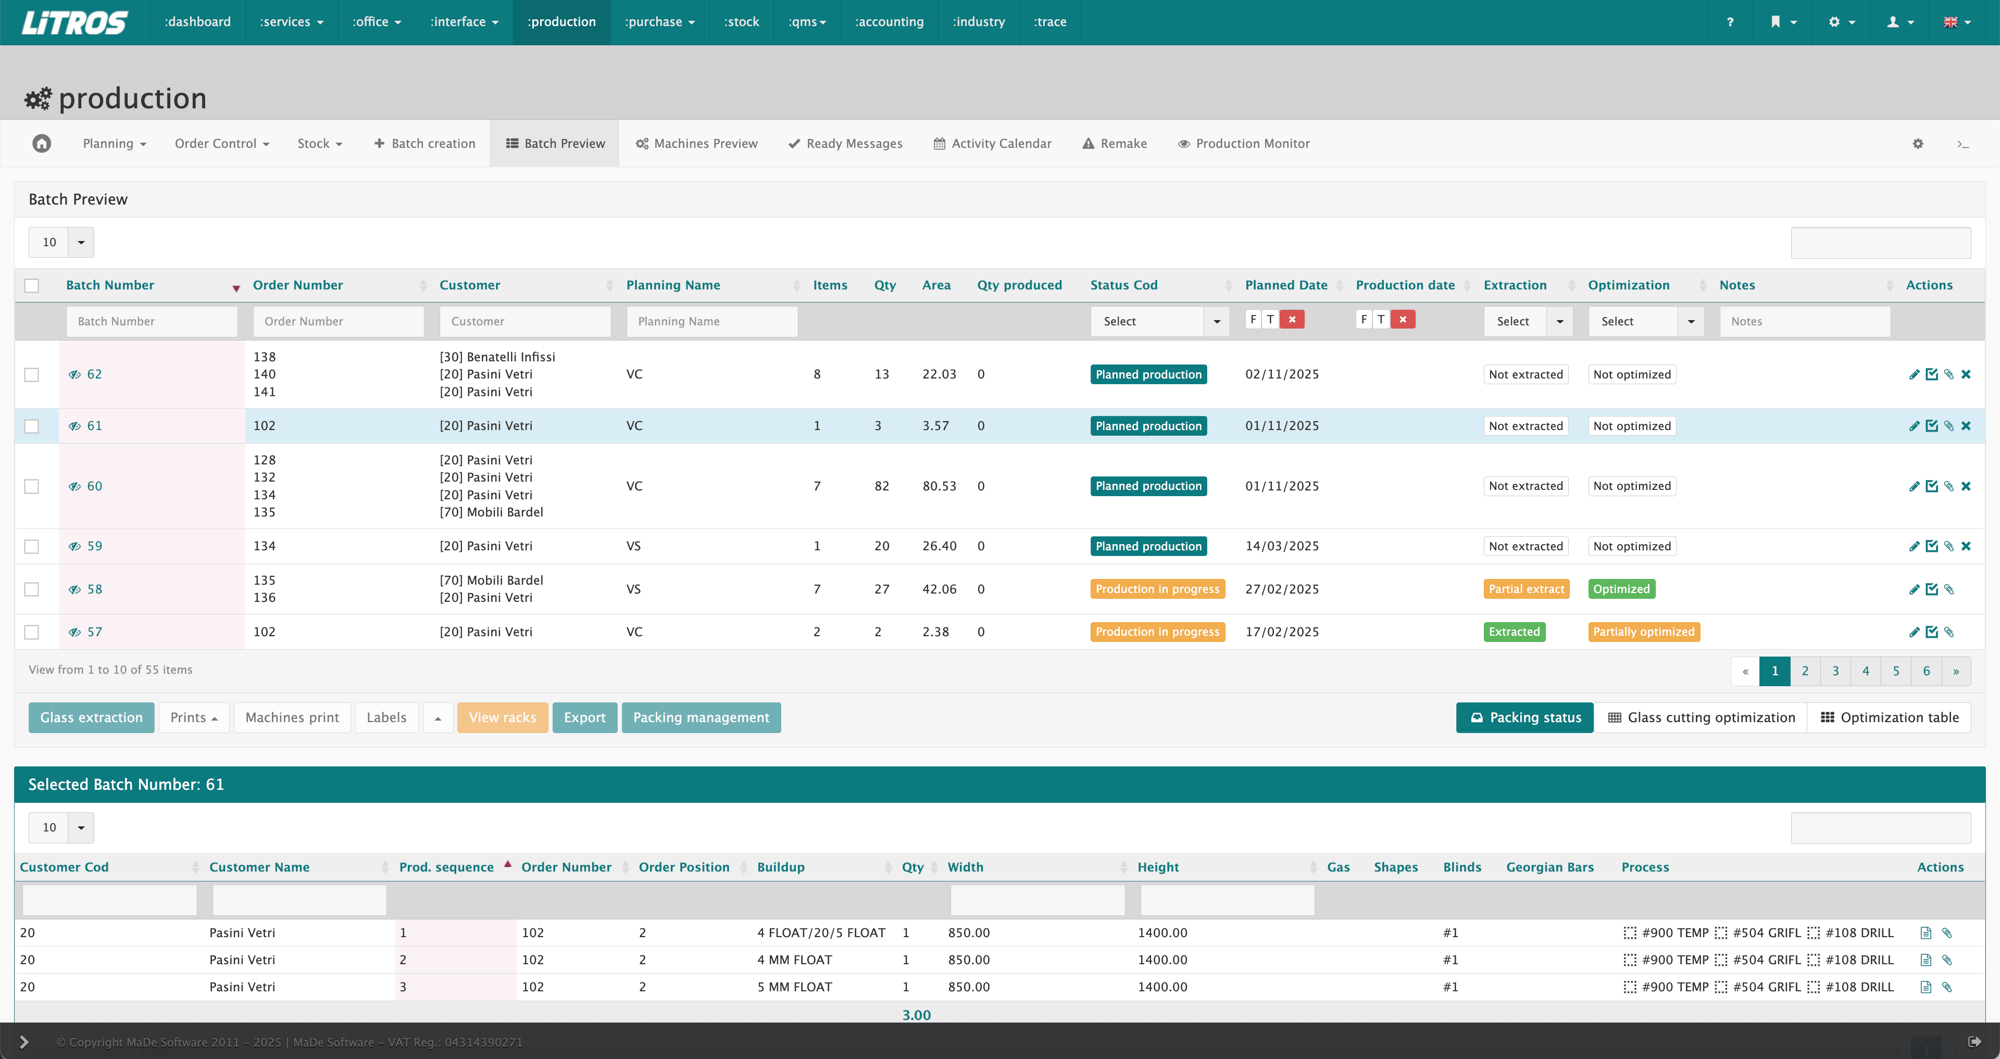The image size is (2000, 1059).
Task: Check the box for batch 58
Action: click(x=32, y=589)
